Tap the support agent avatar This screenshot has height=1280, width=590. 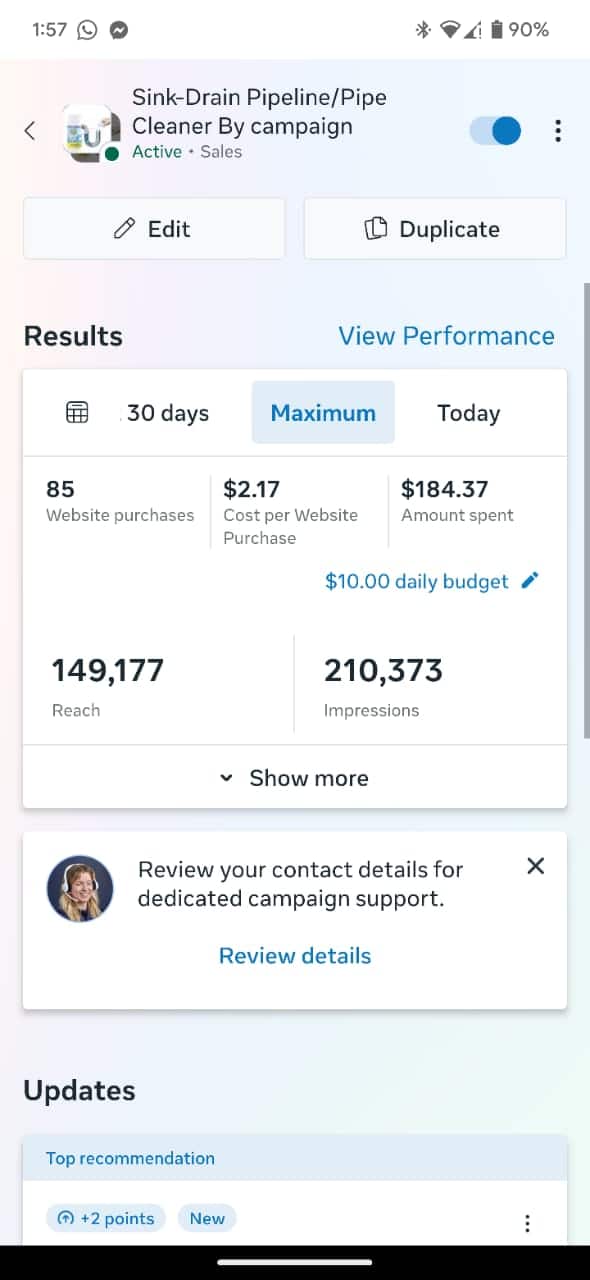point(80,887)
